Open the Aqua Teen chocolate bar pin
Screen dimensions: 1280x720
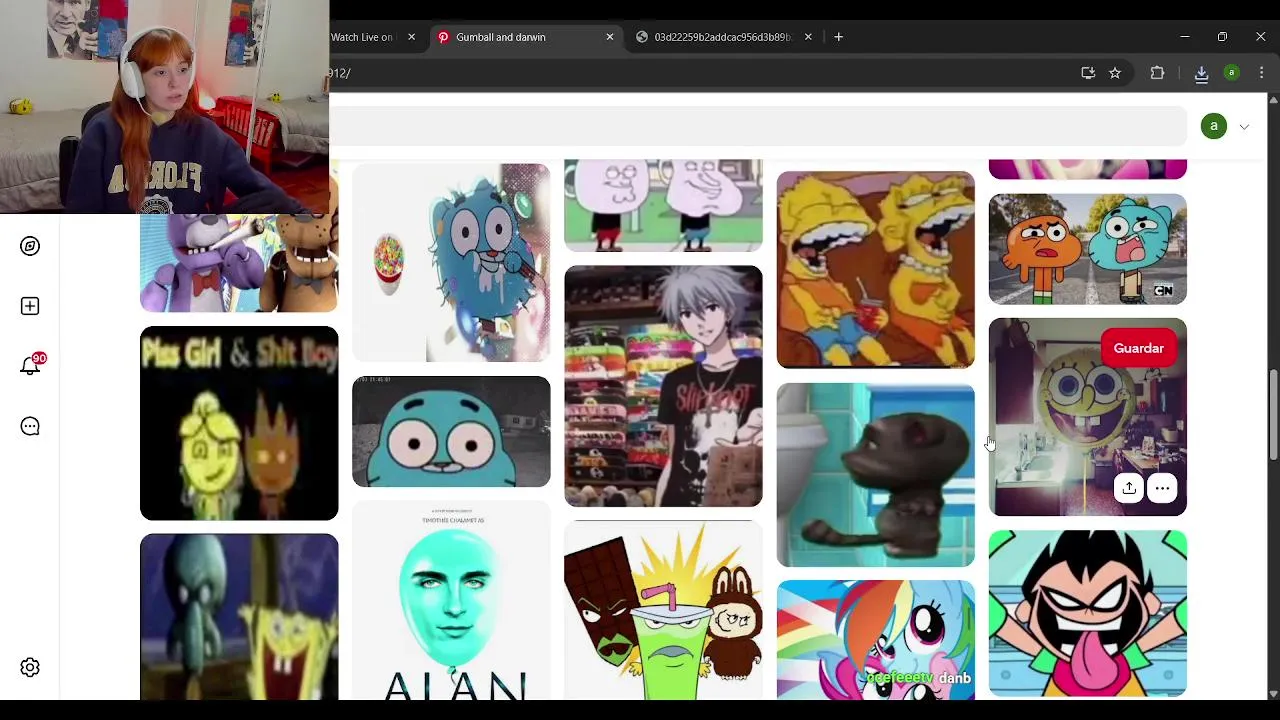(x=663, y=610)
